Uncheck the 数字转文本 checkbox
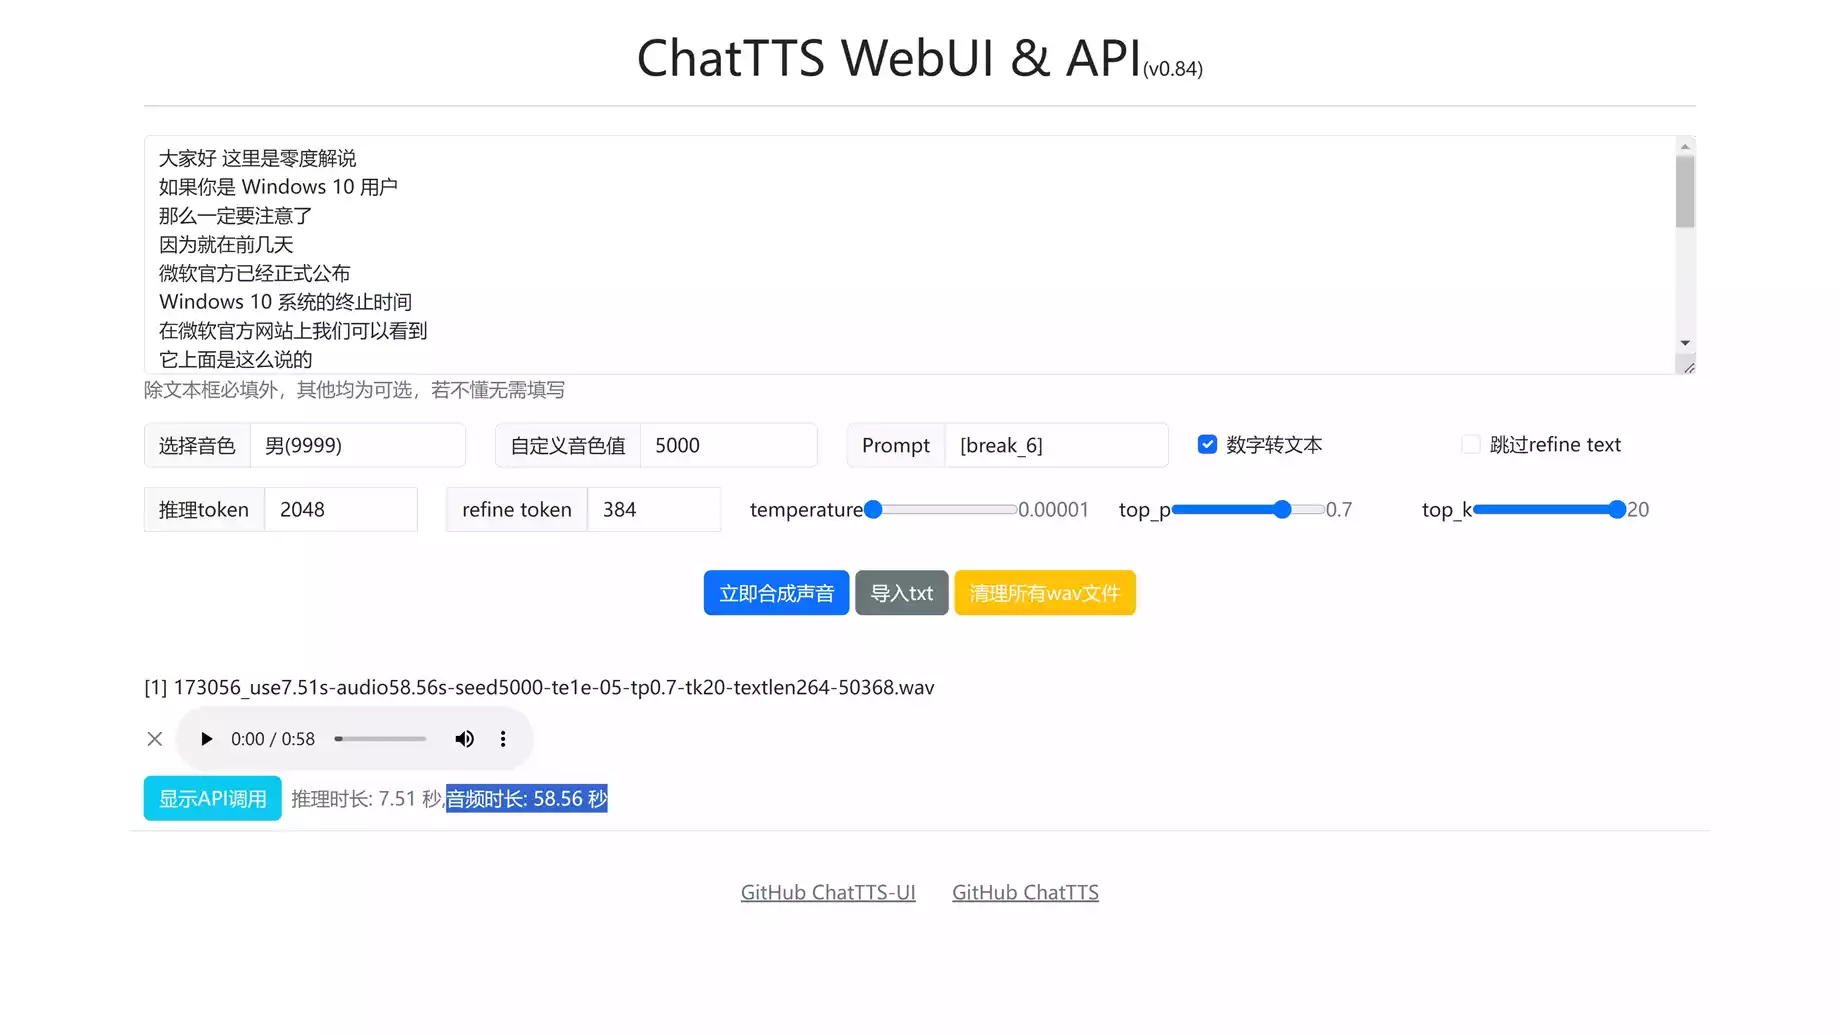 [1207, 445]
